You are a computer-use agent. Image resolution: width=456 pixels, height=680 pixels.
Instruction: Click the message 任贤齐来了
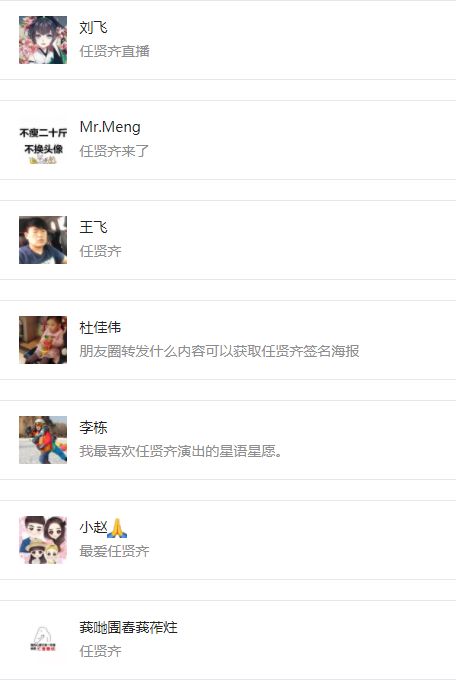point(114,151)
